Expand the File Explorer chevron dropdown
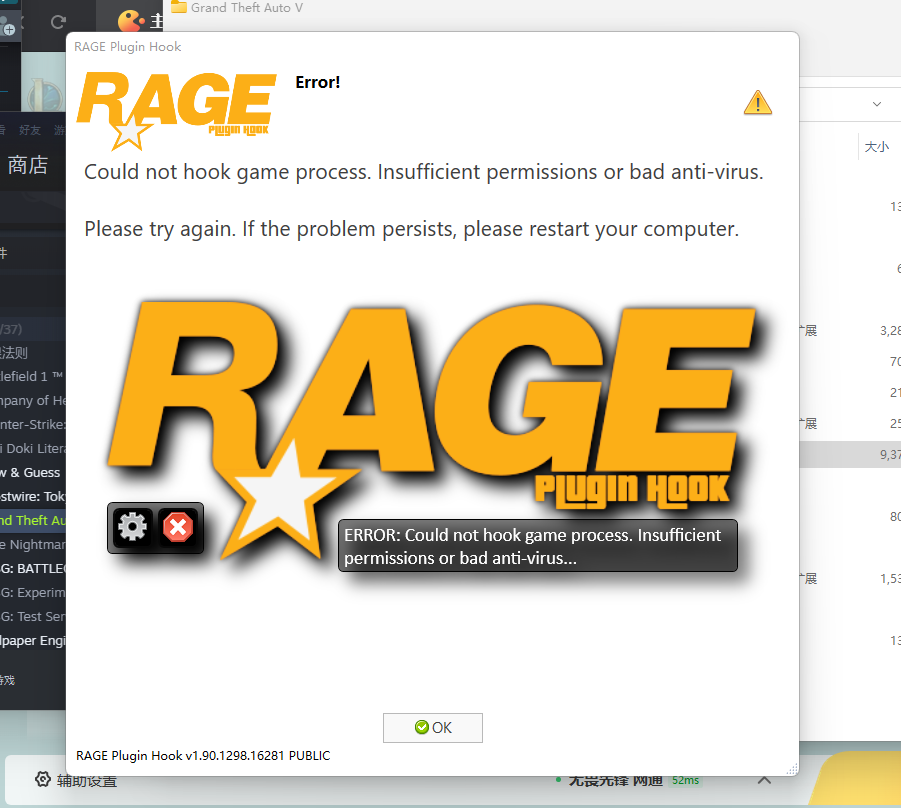This screenshot has height=808, width=901. click(876, 104)
